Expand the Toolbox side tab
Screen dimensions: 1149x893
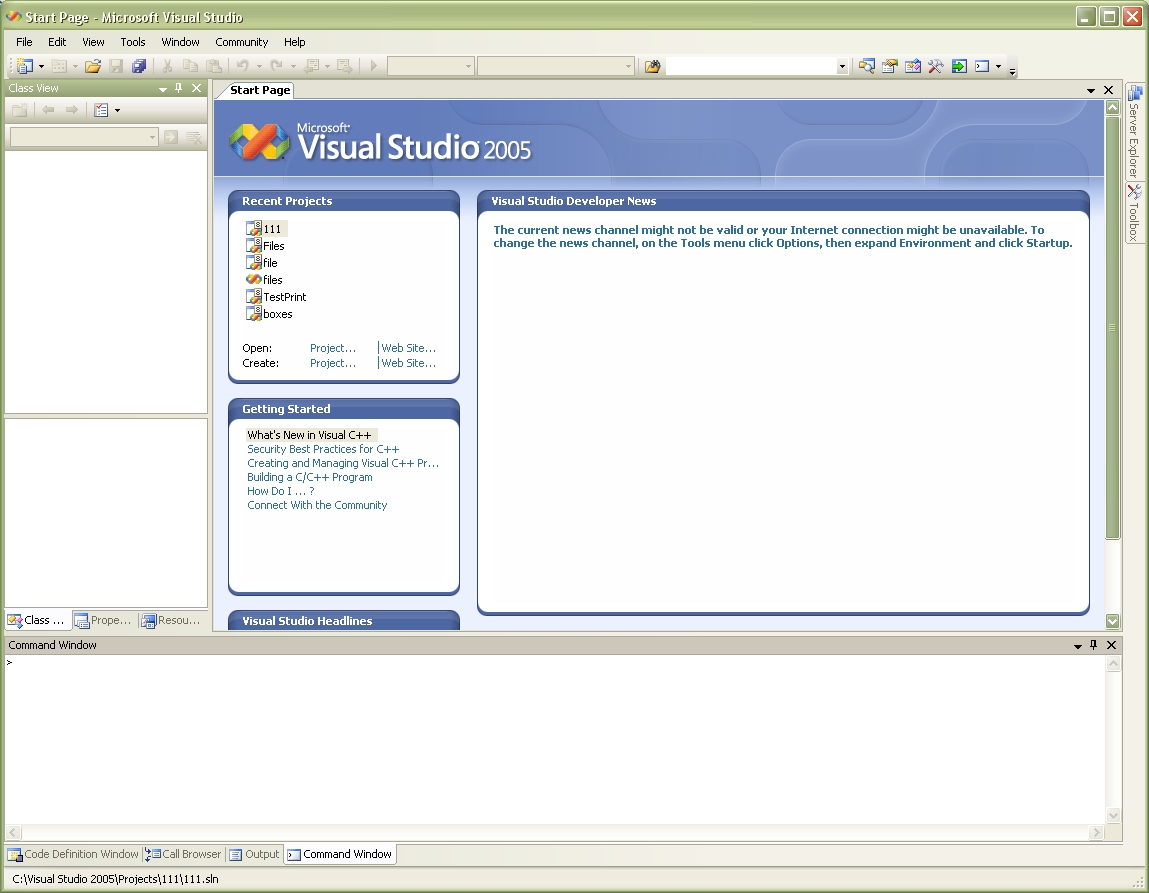click(1134, 212)
